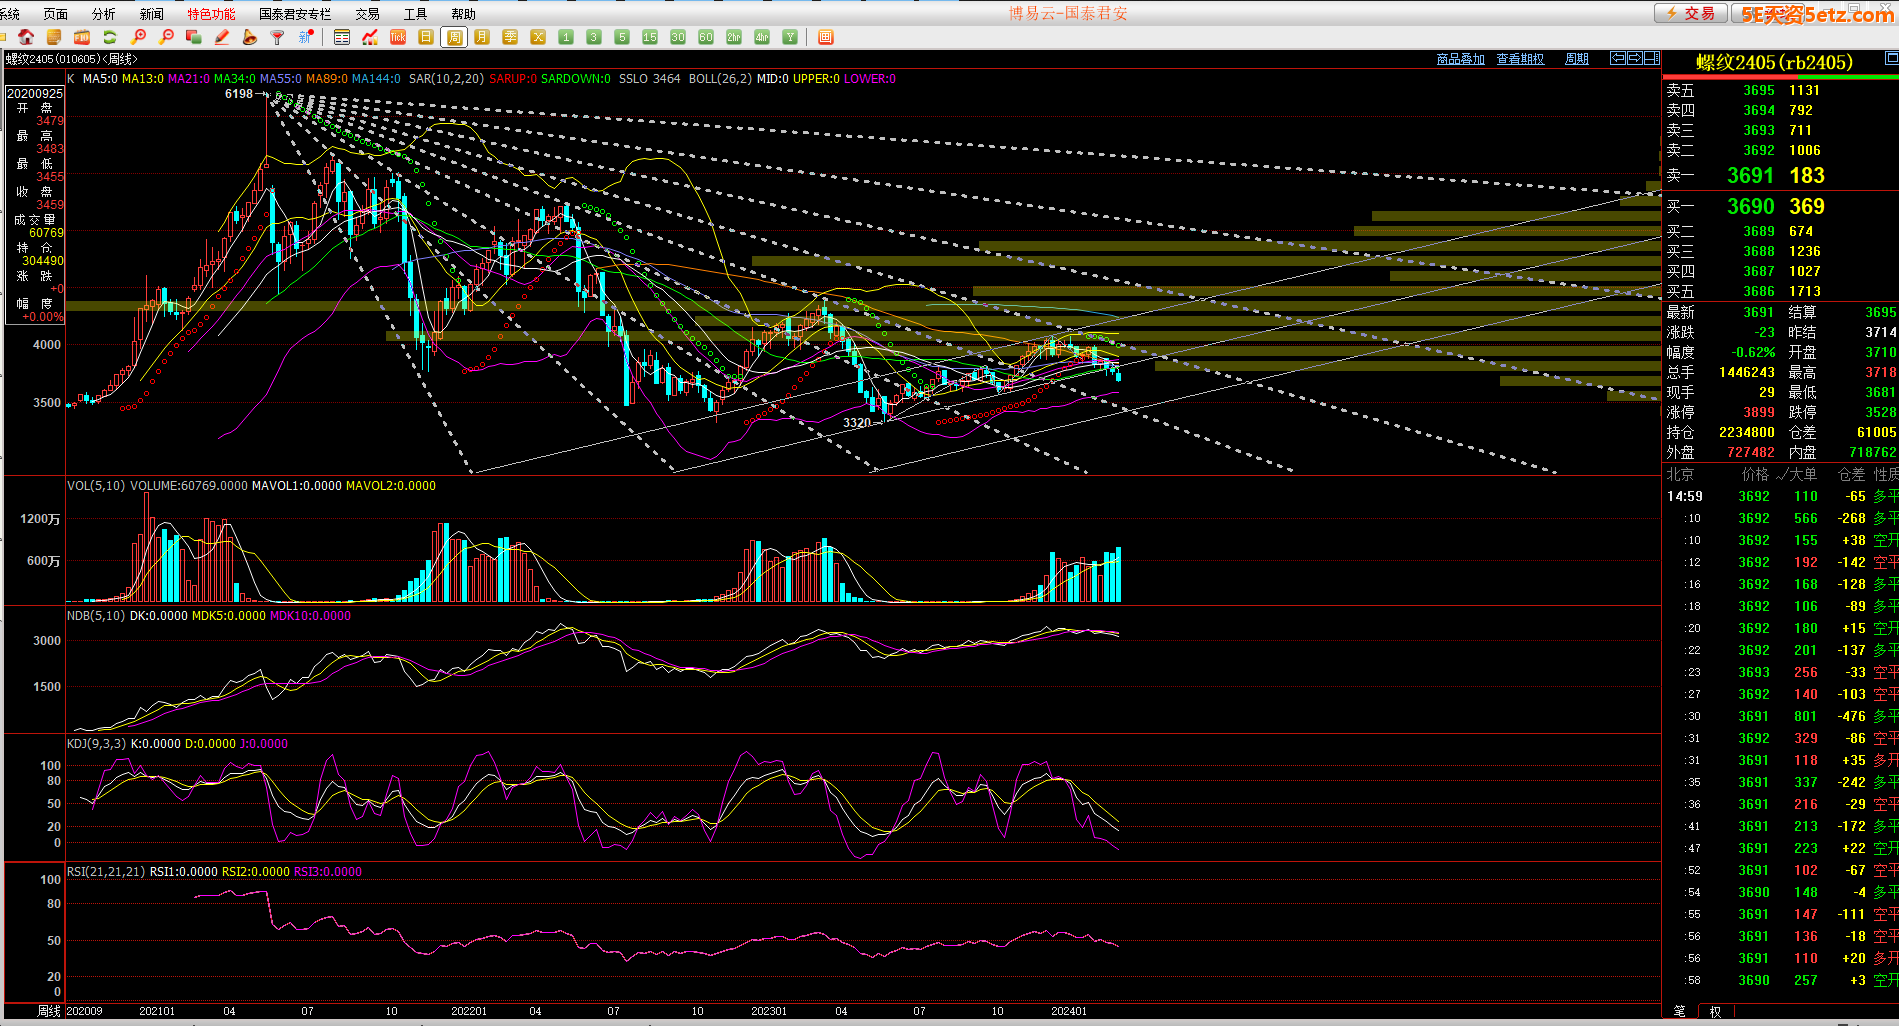This screenshot has width=1899, height=1026.
Task: Open the alert bell icon
Action: click(250, 37)
